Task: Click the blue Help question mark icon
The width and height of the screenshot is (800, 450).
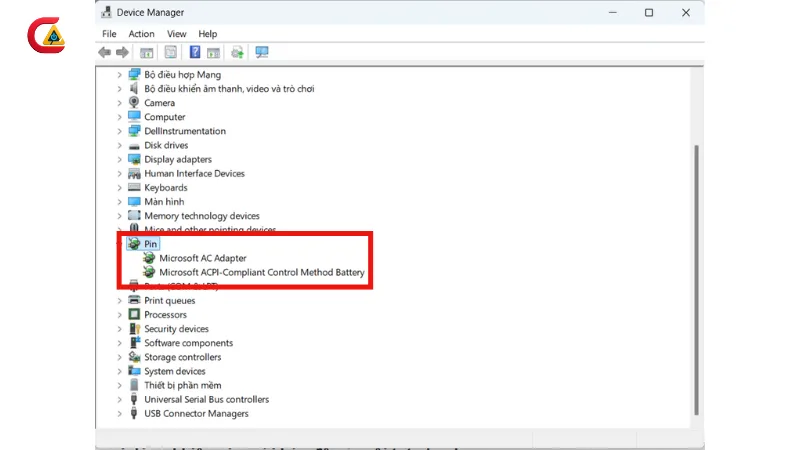Action: pyautogui.click(x=195, y=52)
